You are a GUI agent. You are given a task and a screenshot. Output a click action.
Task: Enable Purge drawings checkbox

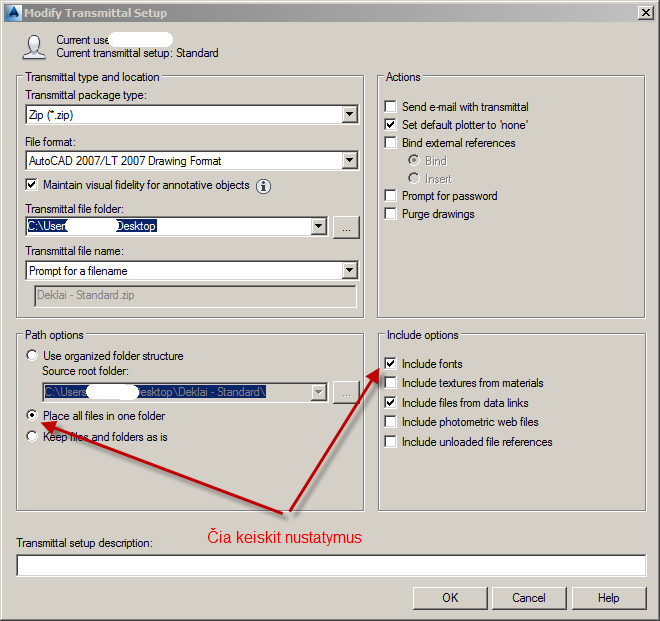[391, 213]
